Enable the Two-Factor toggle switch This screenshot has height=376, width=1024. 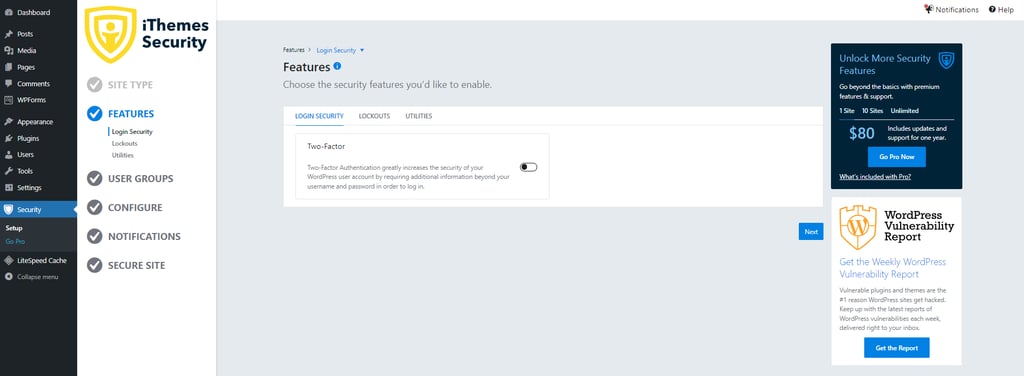pyautogui.click(x=528, y=167)
